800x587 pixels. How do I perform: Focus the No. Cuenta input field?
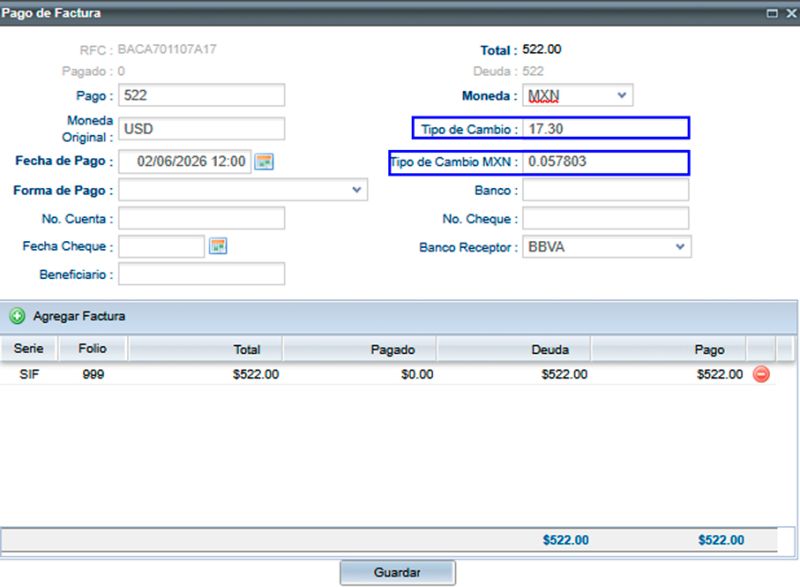click(x=202, y=218)
